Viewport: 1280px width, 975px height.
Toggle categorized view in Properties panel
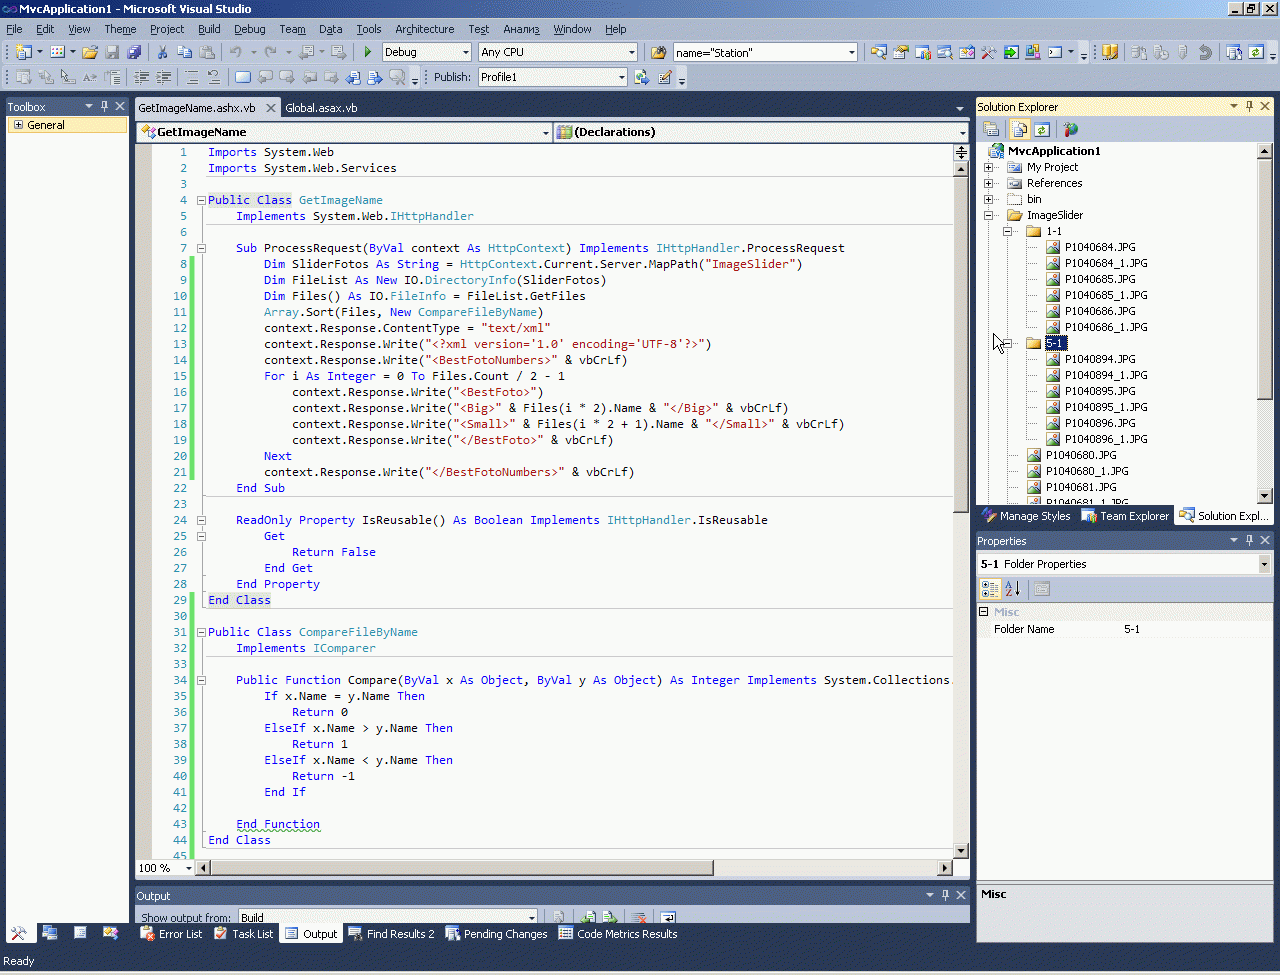point(990,589)
